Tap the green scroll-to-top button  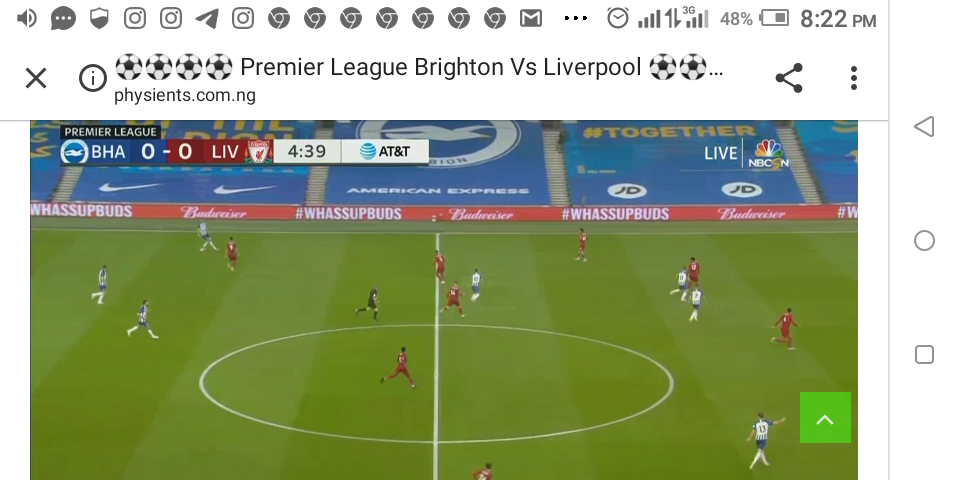tap(825, 418)
